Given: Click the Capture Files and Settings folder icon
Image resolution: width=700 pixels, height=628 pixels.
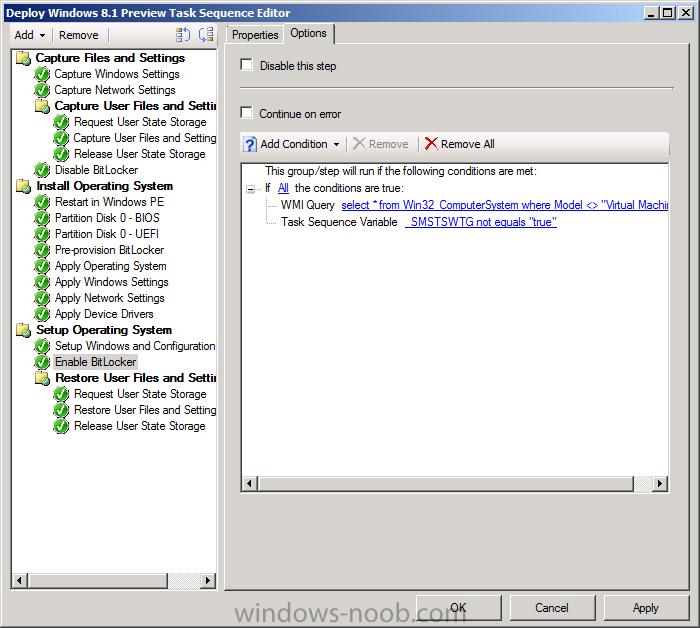Looking at the screenshot, I should (23, 58).
